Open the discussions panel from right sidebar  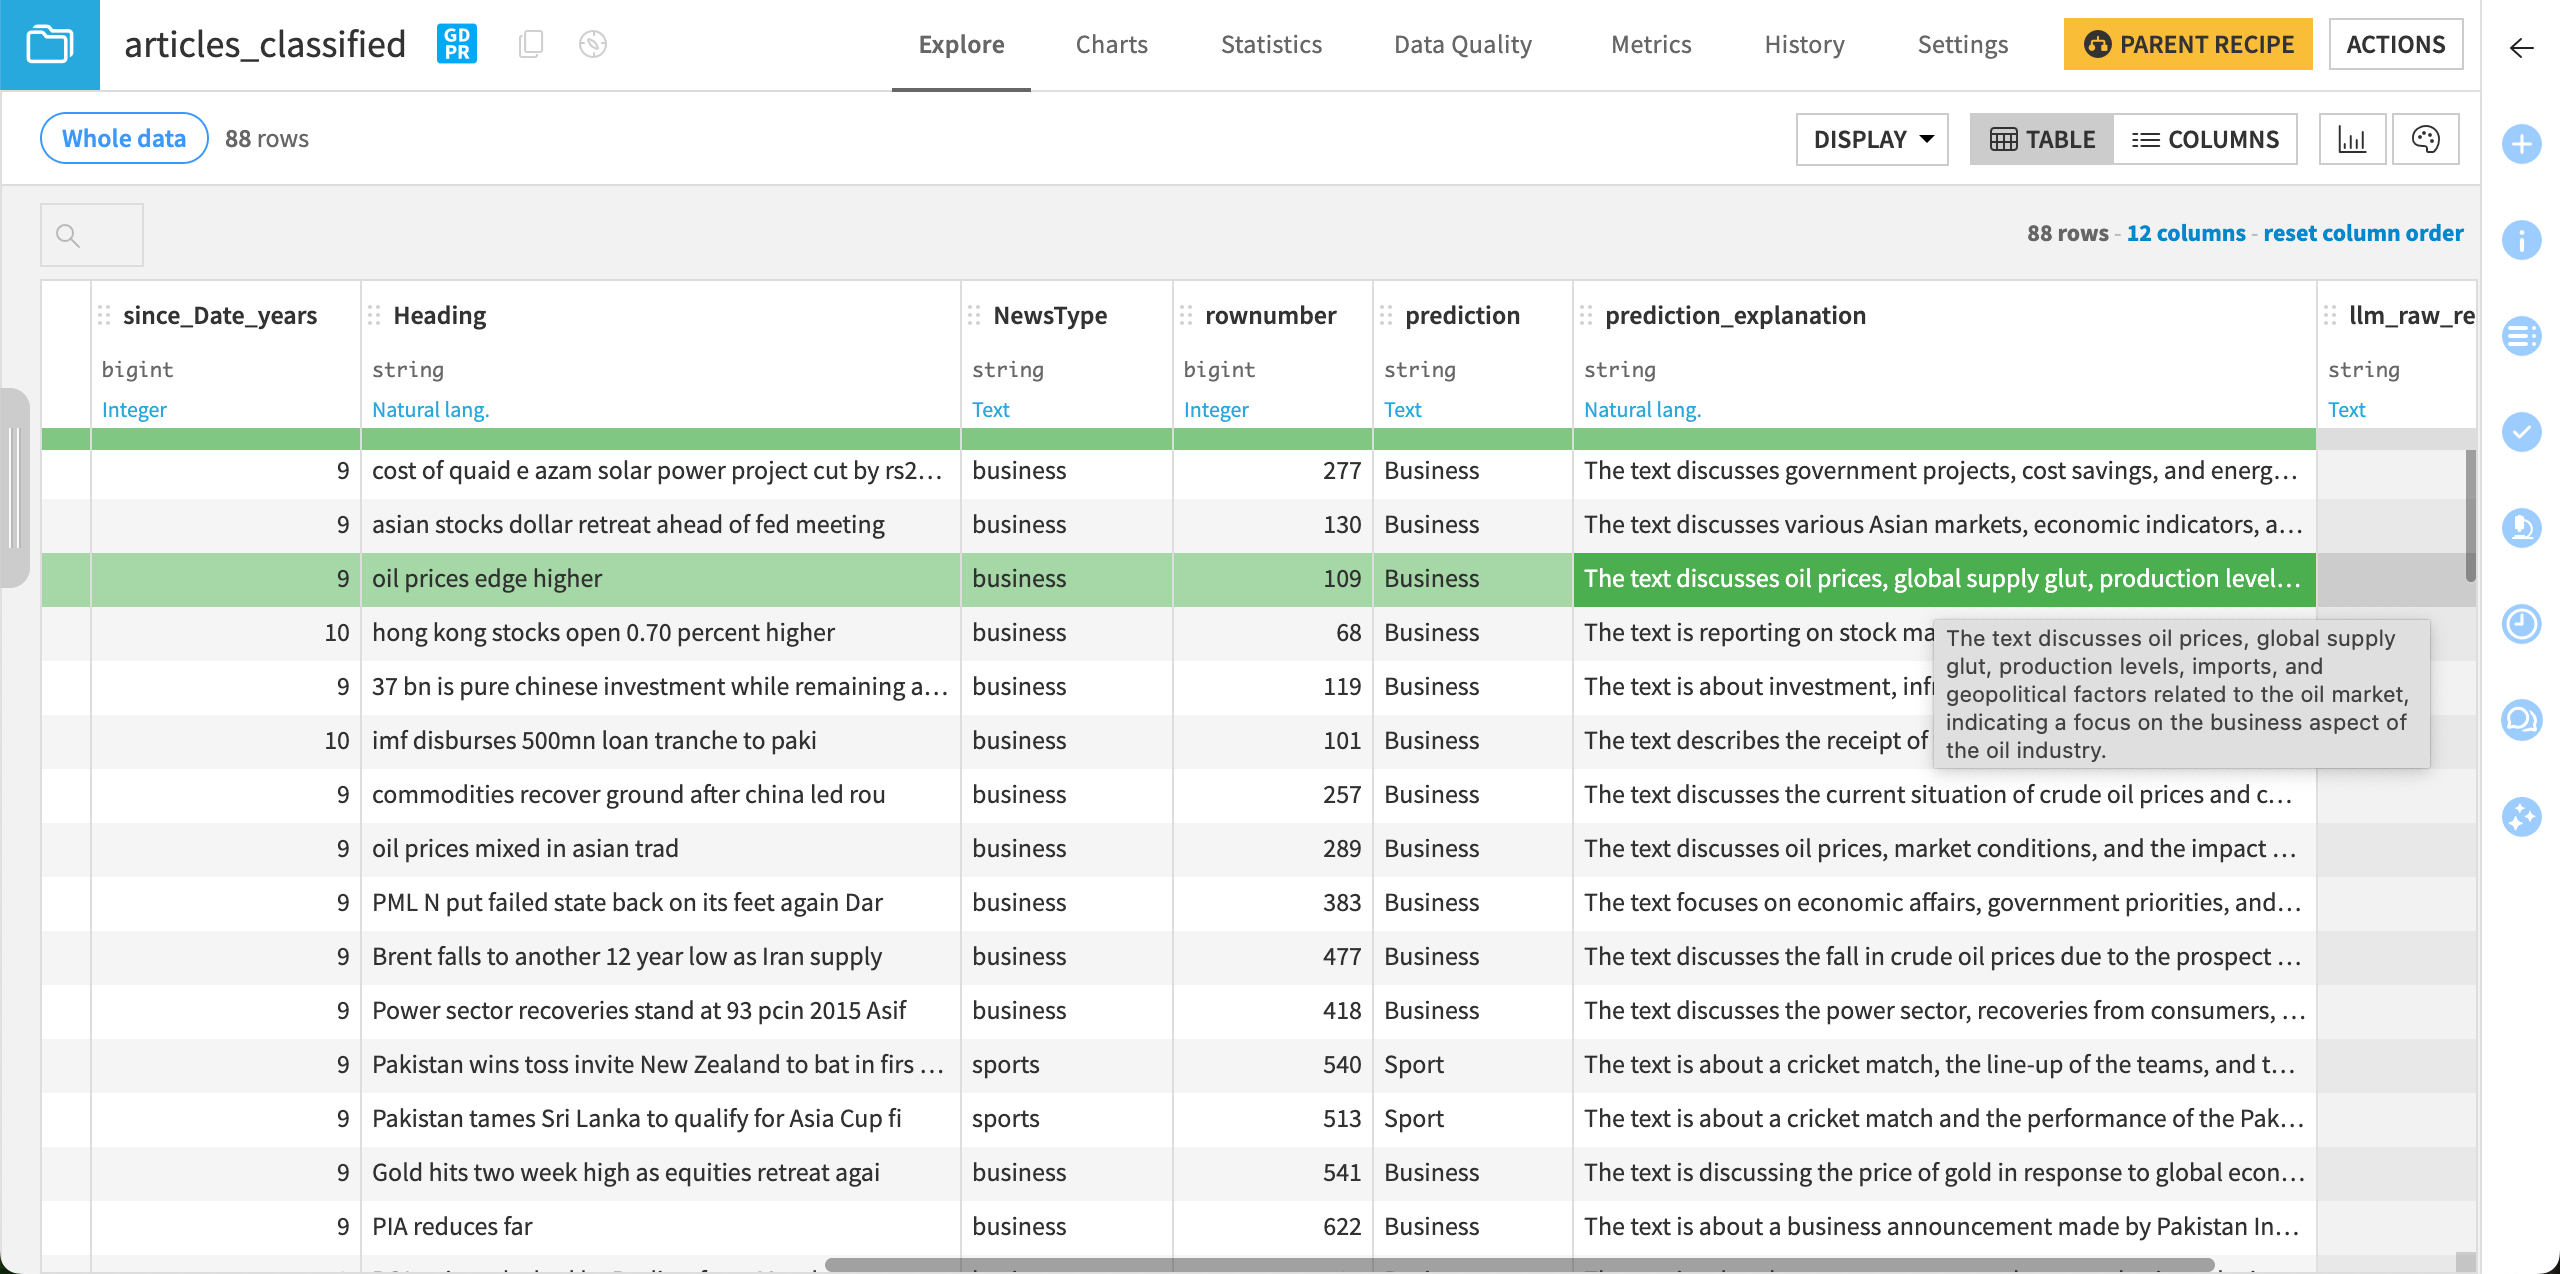[x=2522, y=719]
